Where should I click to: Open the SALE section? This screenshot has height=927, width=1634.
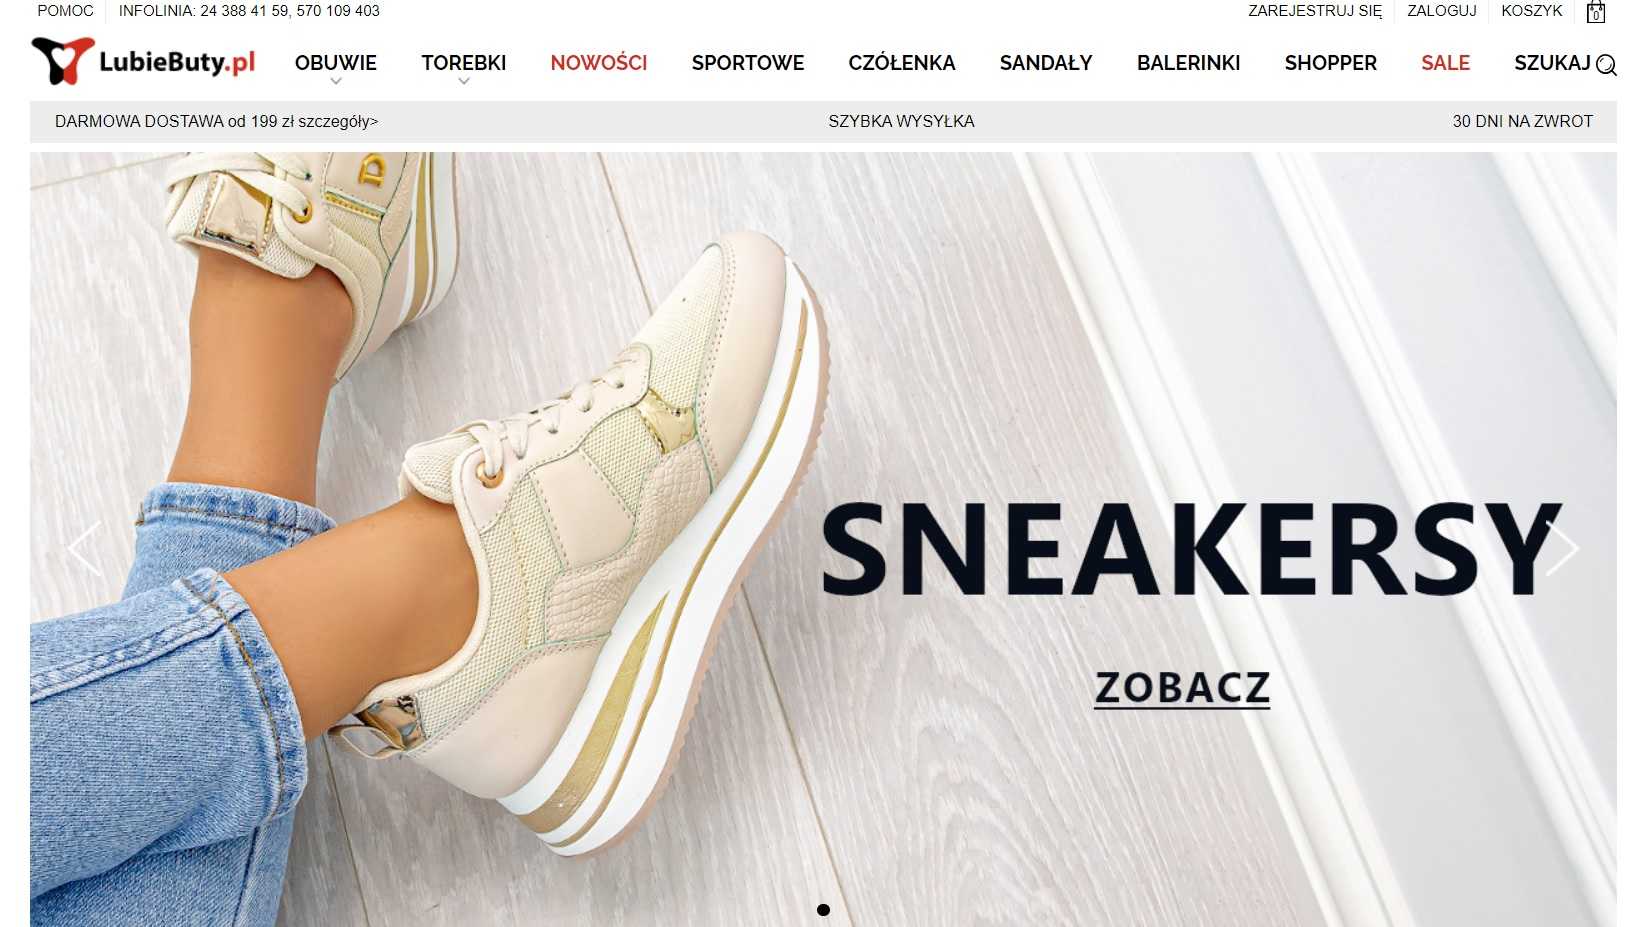point(1446,63)
